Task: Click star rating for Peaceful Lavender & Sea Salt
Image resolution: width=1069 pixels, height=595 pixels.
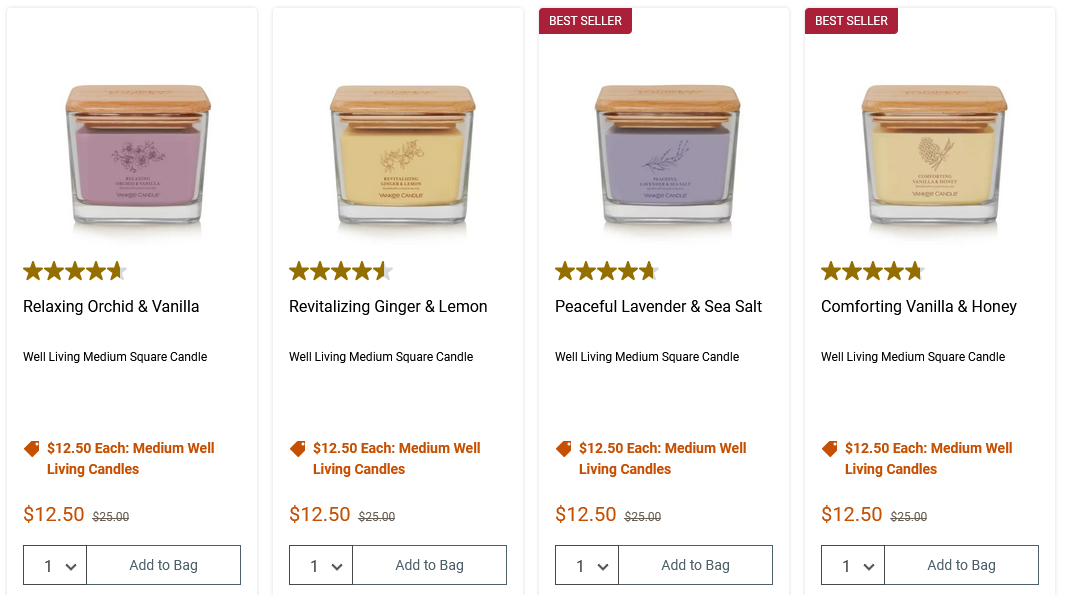Action: (x=607, y=271)
